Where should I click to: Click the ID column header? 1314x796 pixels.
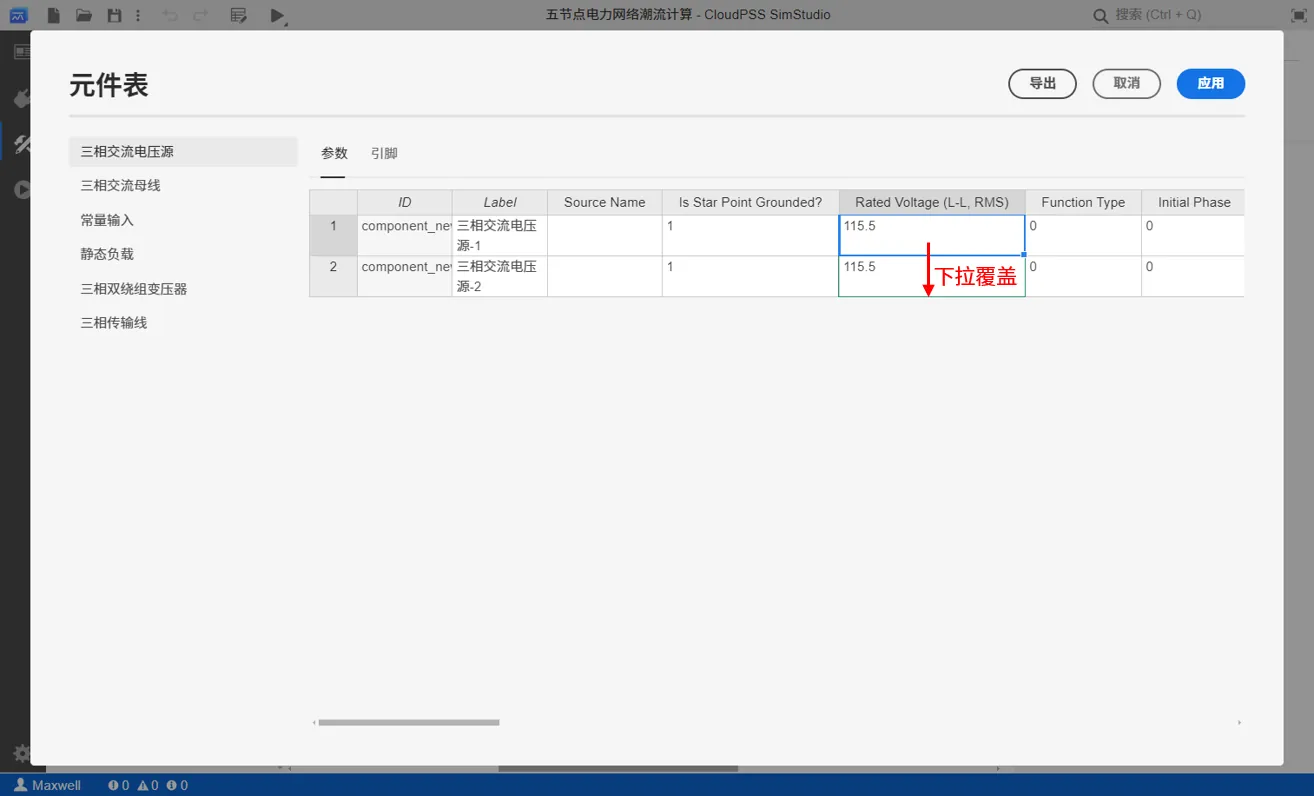click(405, 202)
